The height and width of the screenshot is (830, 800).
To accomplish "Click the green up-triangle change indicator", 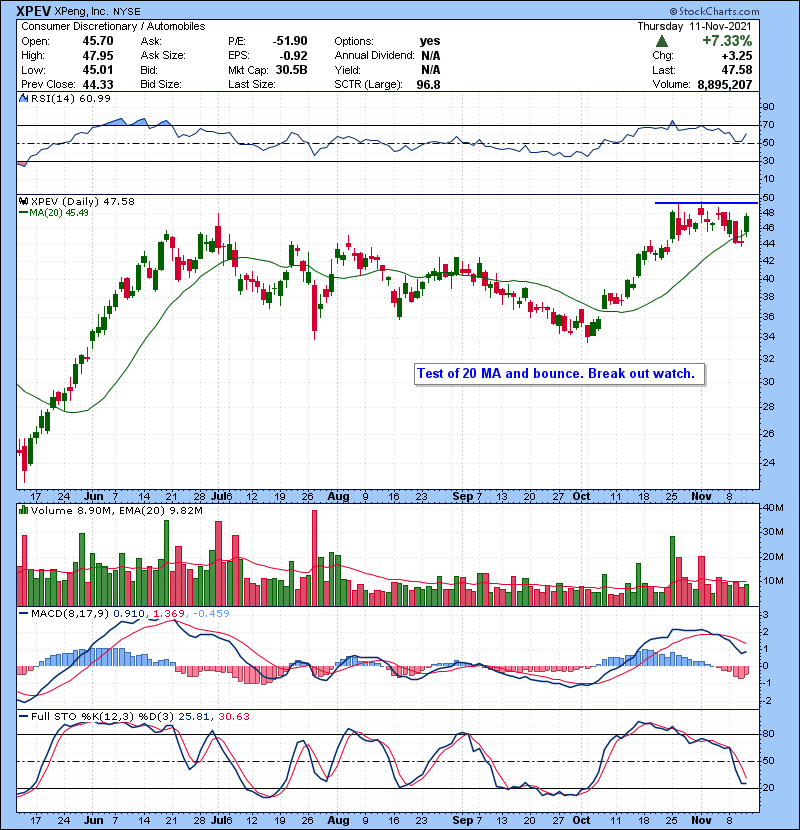I will point(661,41).
